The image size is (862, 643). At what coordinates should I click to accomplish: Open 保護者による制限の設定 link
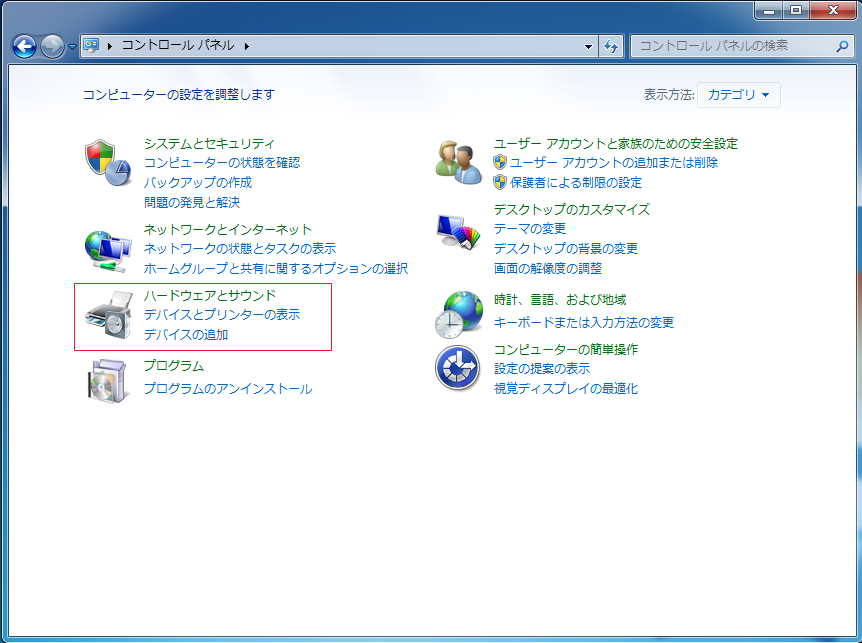tap(576, 182)
